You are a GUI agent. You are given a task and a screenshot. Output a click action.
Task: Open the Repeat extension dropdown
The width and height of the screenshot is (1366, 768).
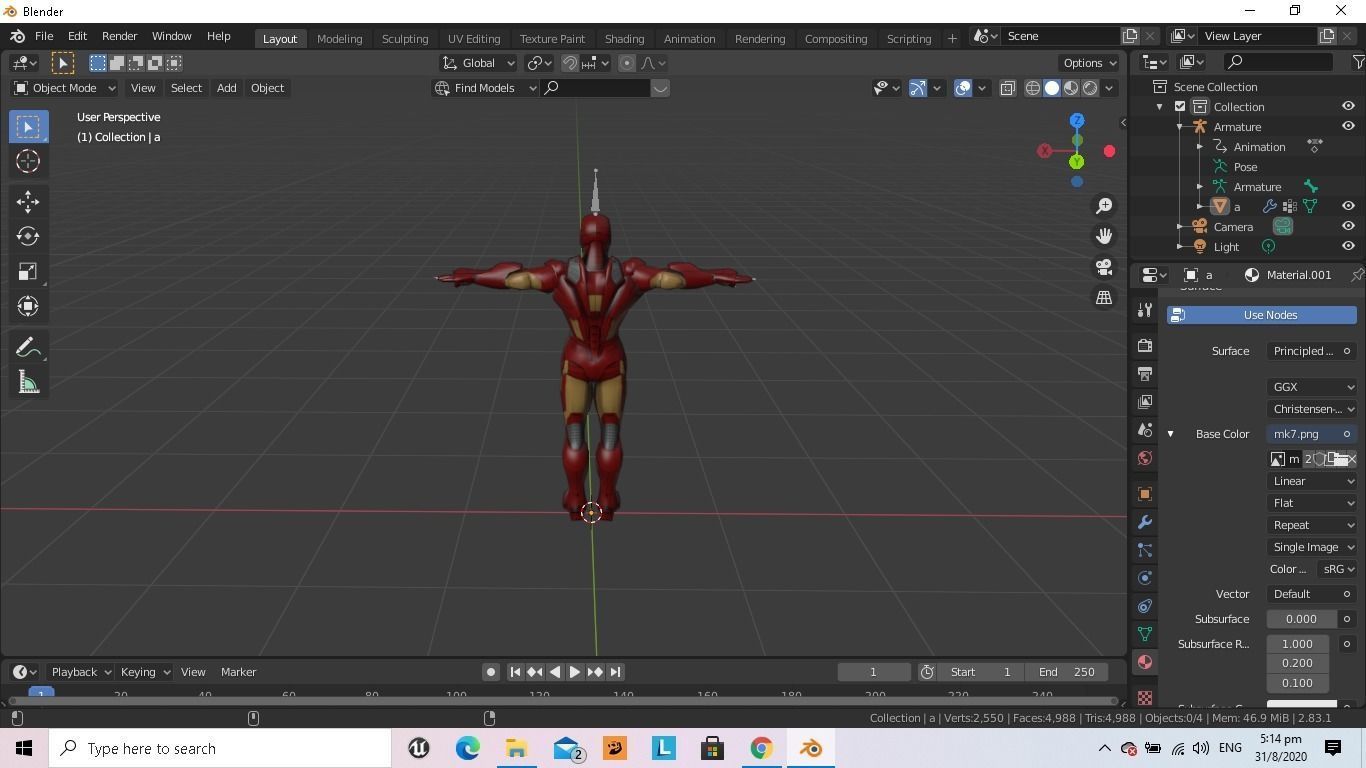[x=1312, y=525]
